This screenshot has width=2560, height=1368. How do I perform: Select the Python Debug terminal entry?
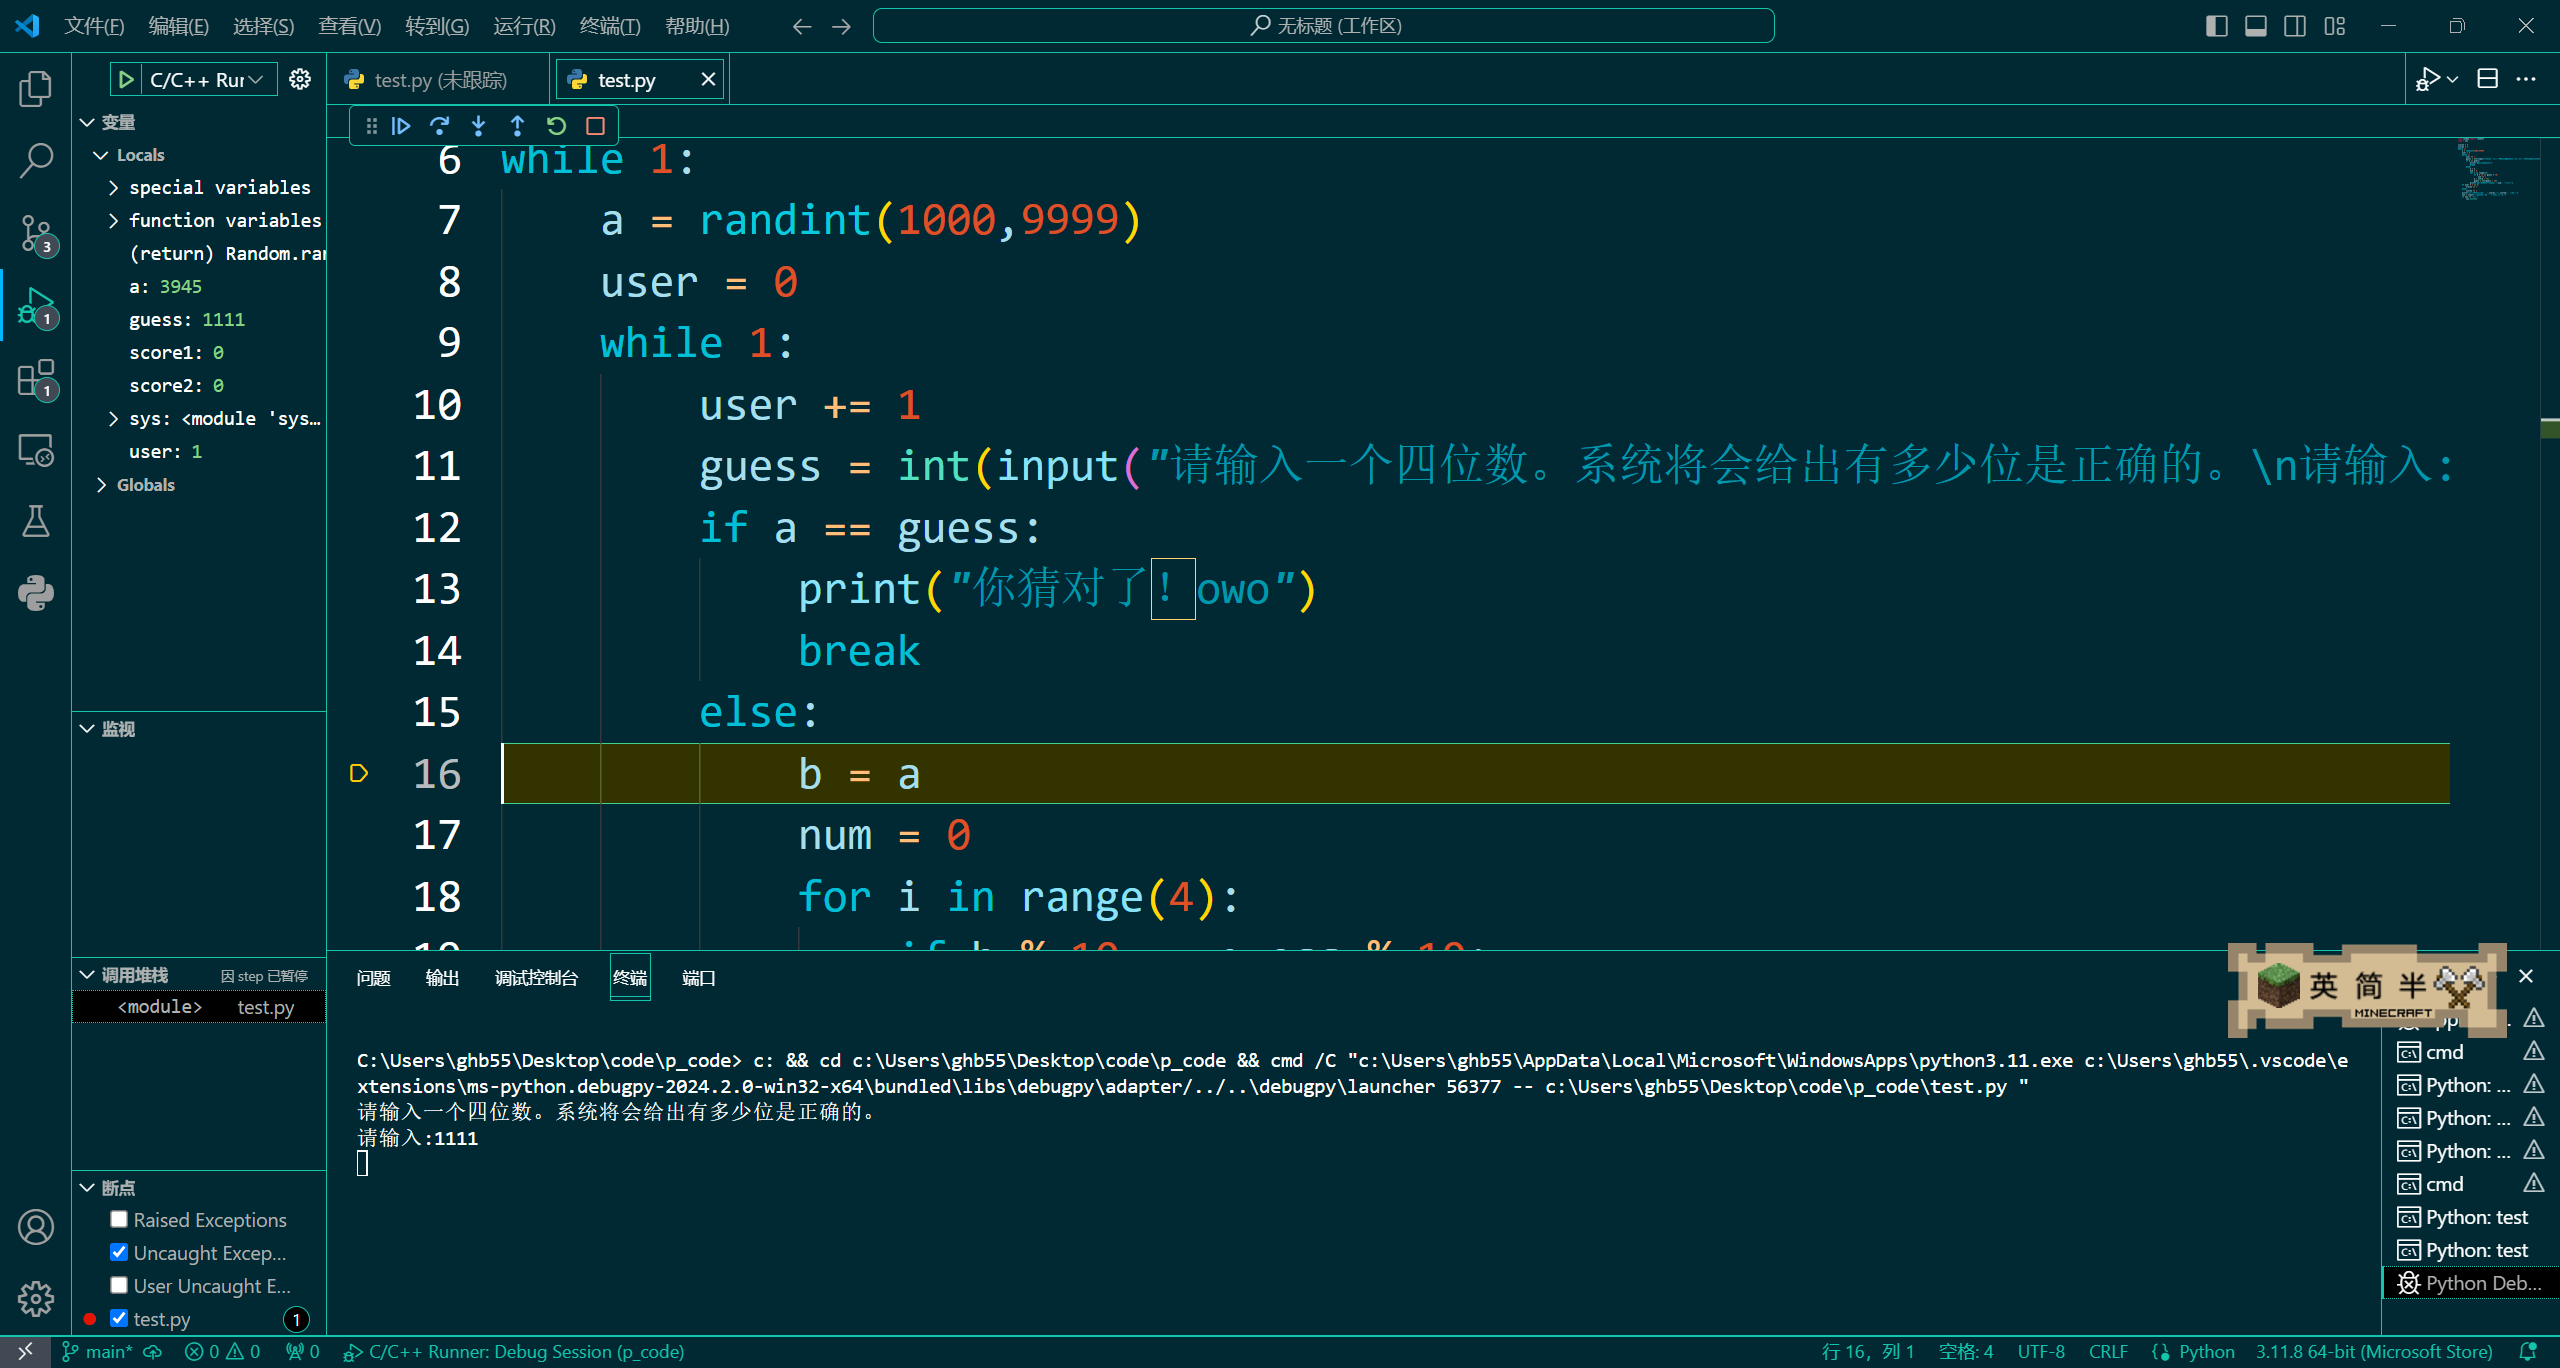[2470, 1283]
